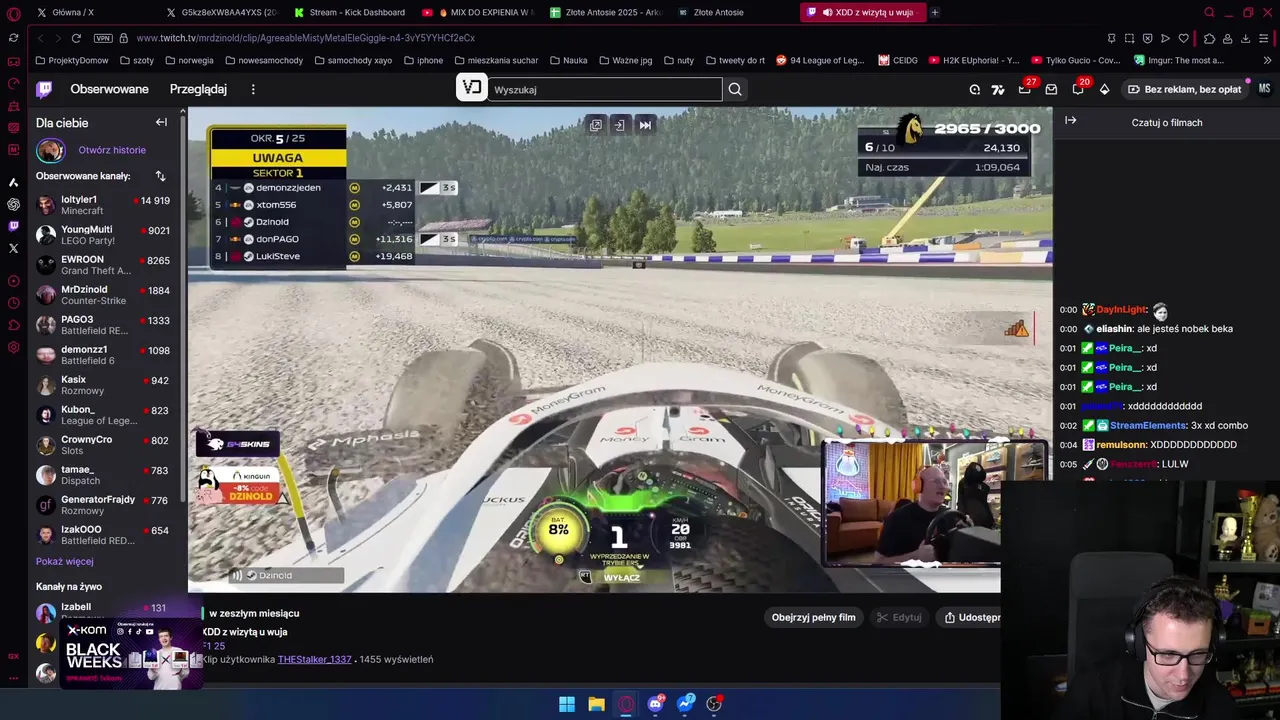Click the Udostępnij share button
The width and height of the screenshot is (1280, 720).
(x=970, y=617)
